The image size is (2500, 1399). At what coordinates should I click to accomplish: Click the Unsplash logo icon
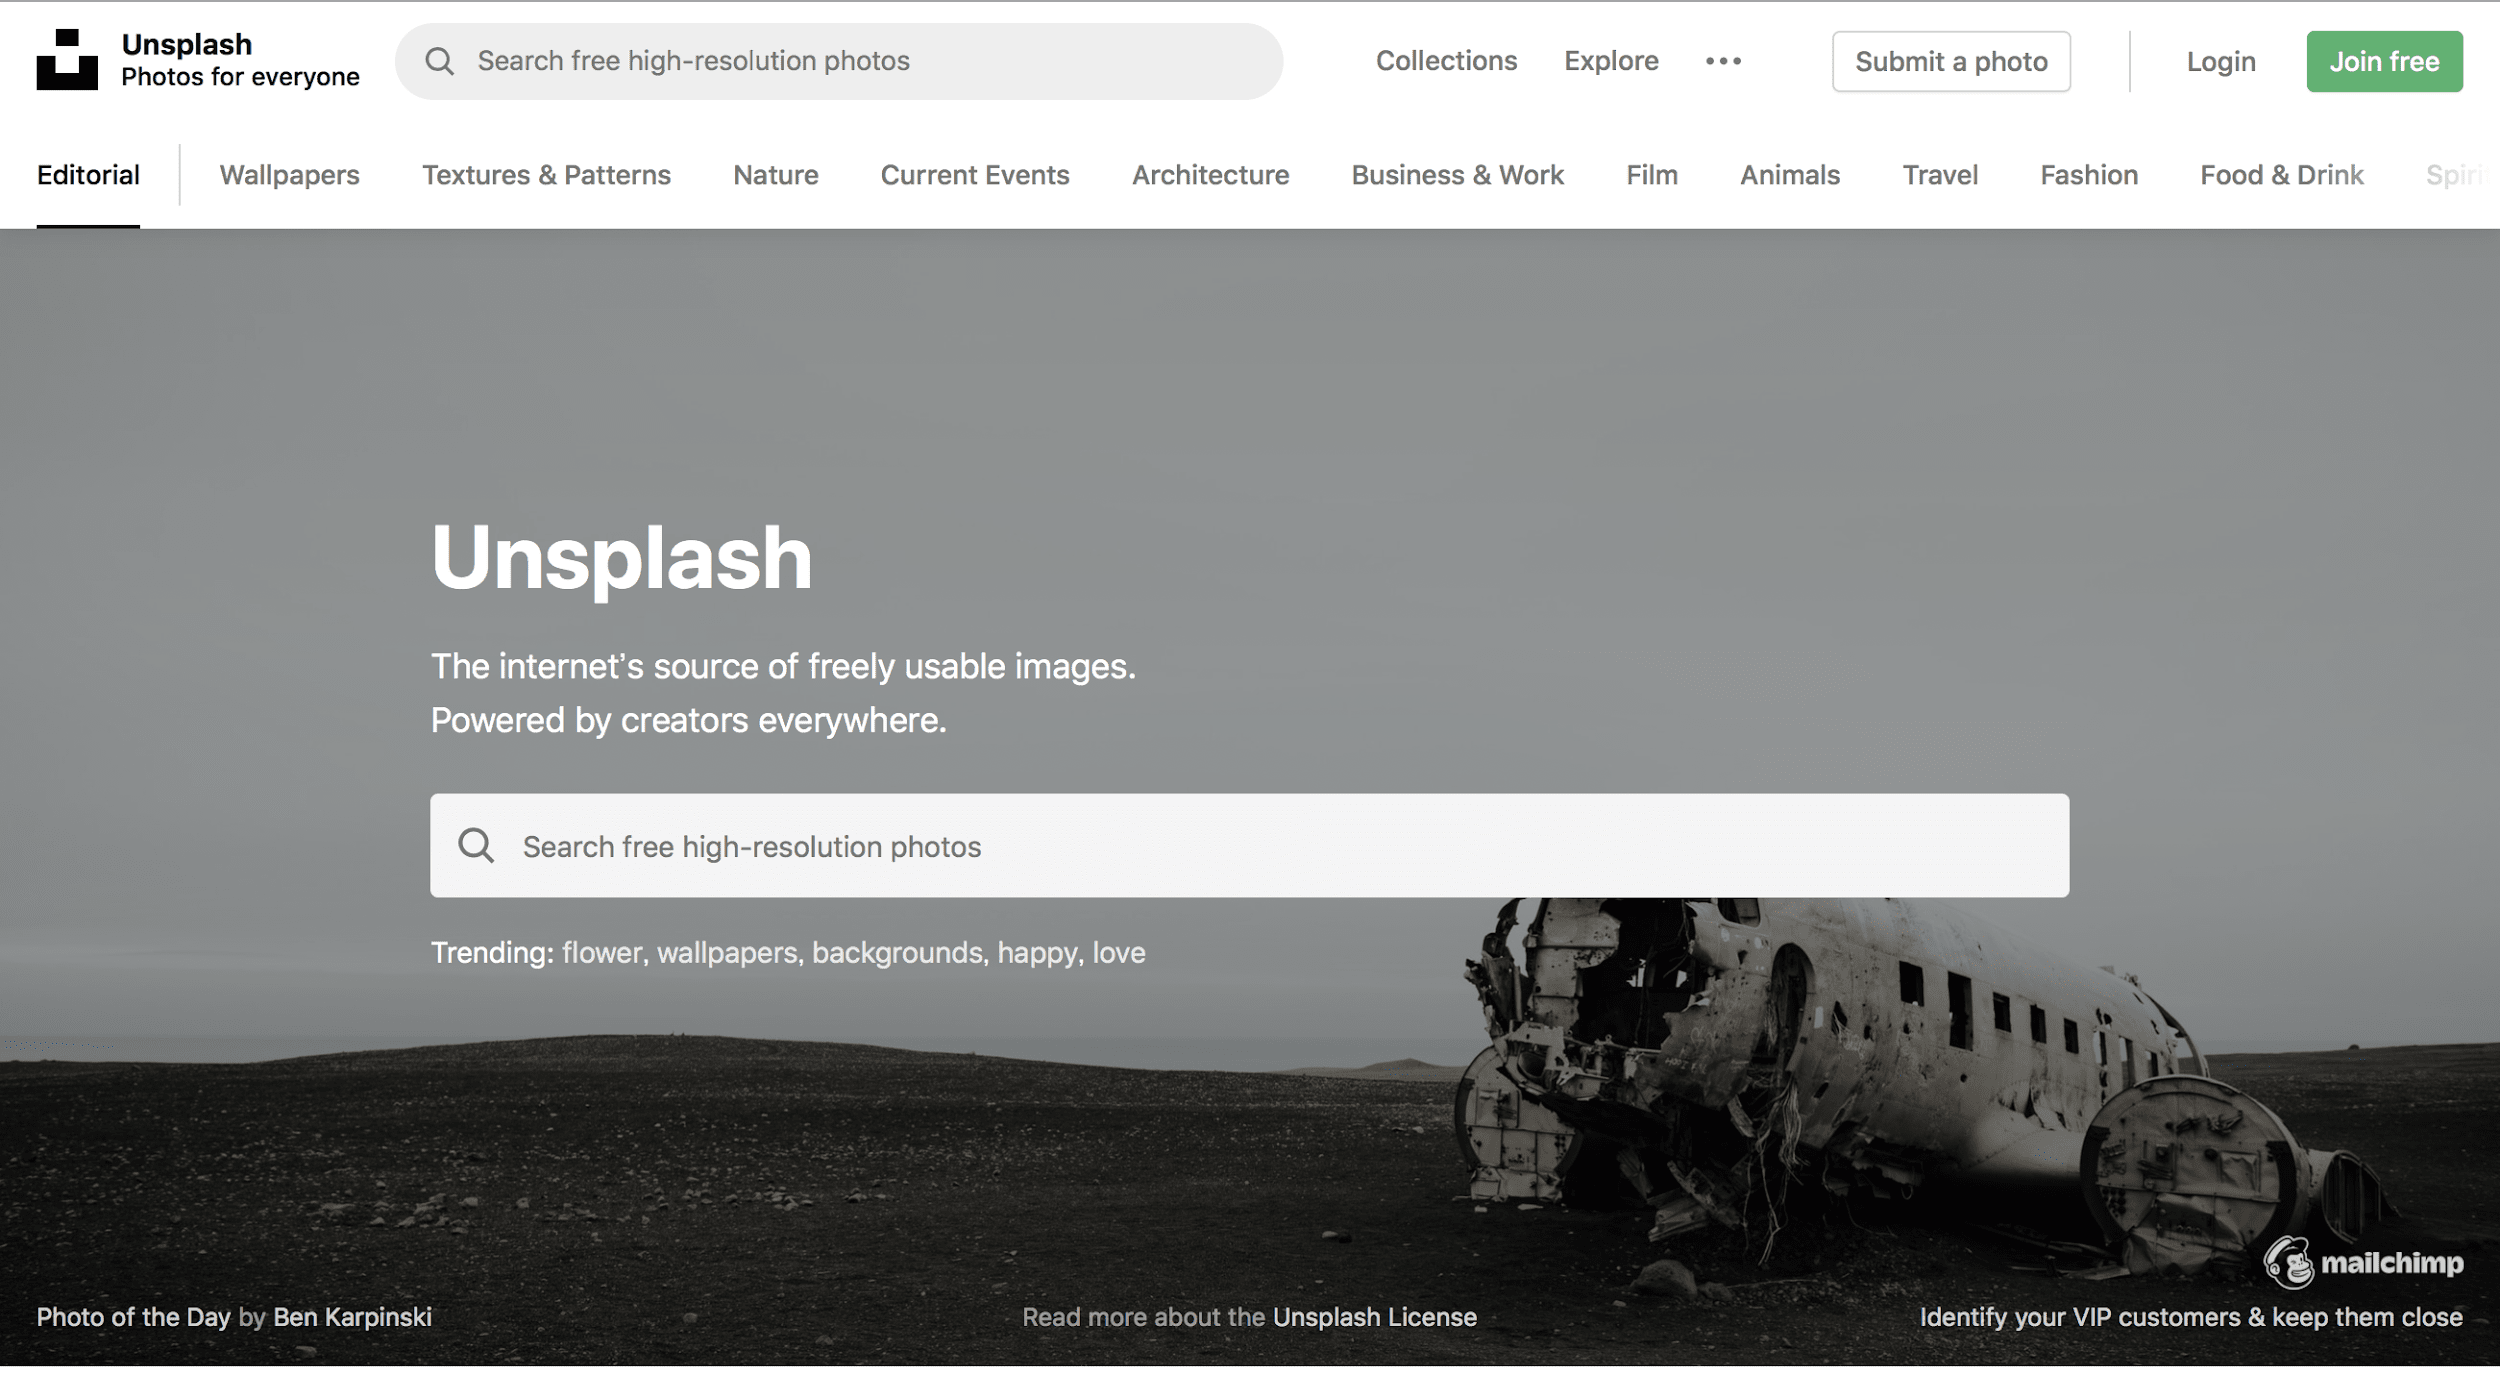(67, 60)
